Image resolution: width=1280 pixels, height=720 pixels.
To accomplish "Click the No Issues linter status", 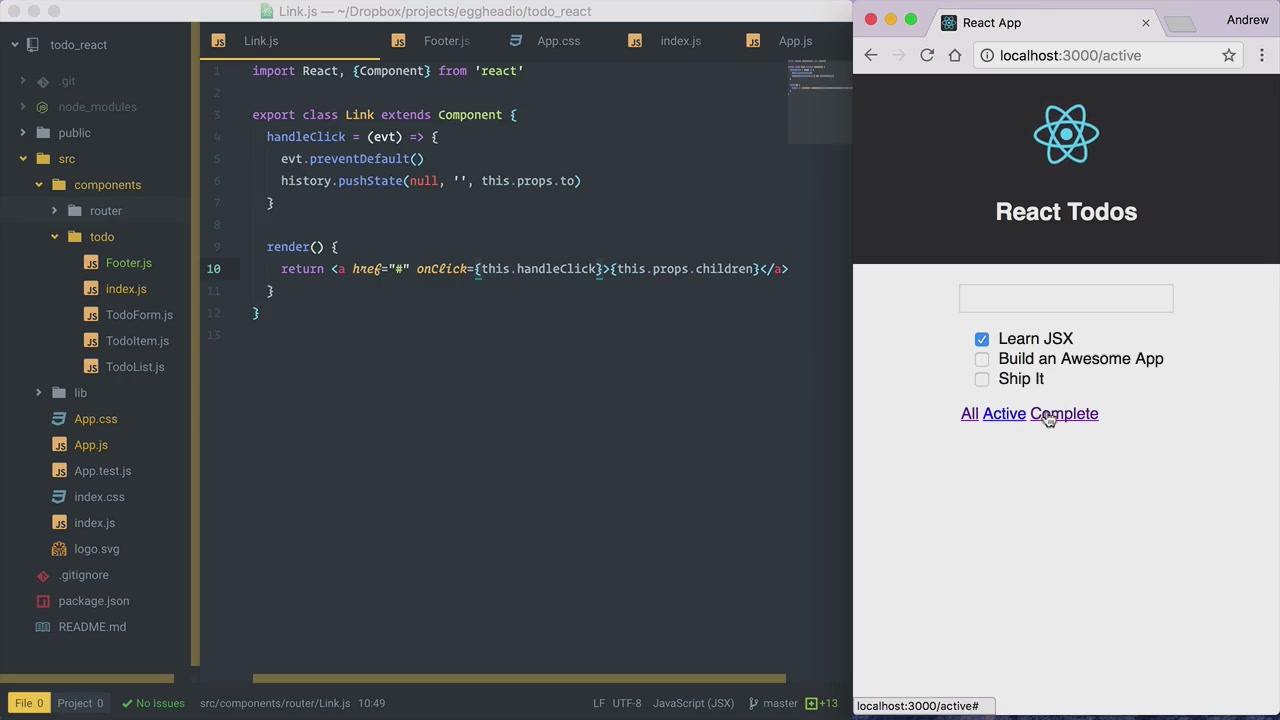I will tap(153, 703).
